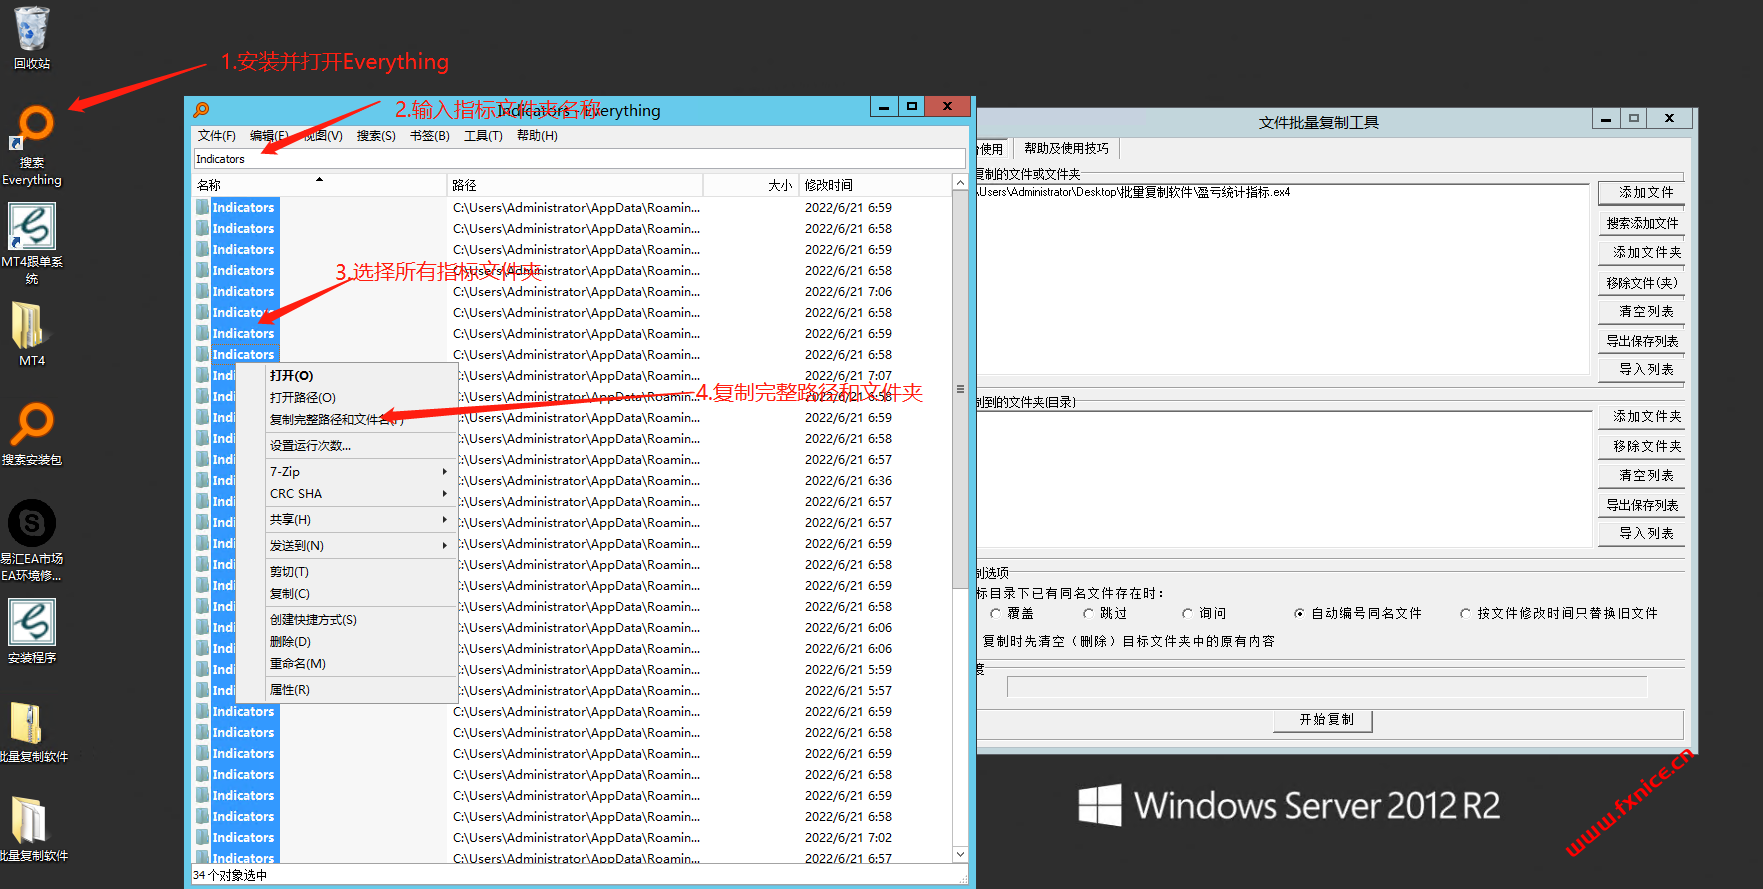Select the zipped 批量复制软件 archive icon

click(x=32, y=731)
